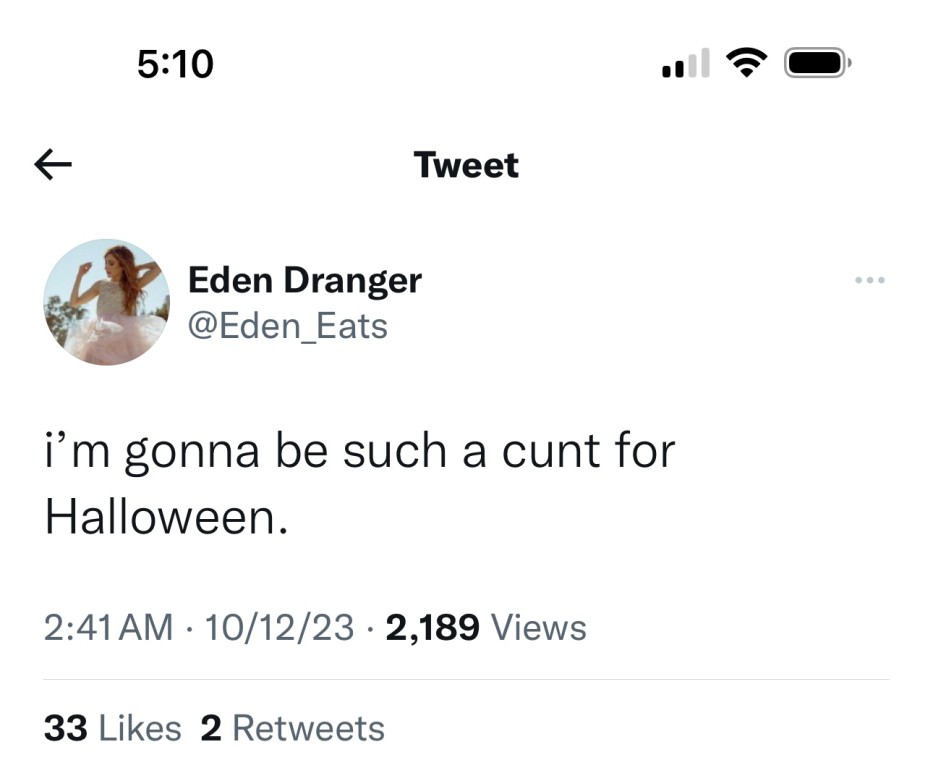This screenshot has height=768, width=933.
Task: Tap the Views label
Action: point(540,628)
